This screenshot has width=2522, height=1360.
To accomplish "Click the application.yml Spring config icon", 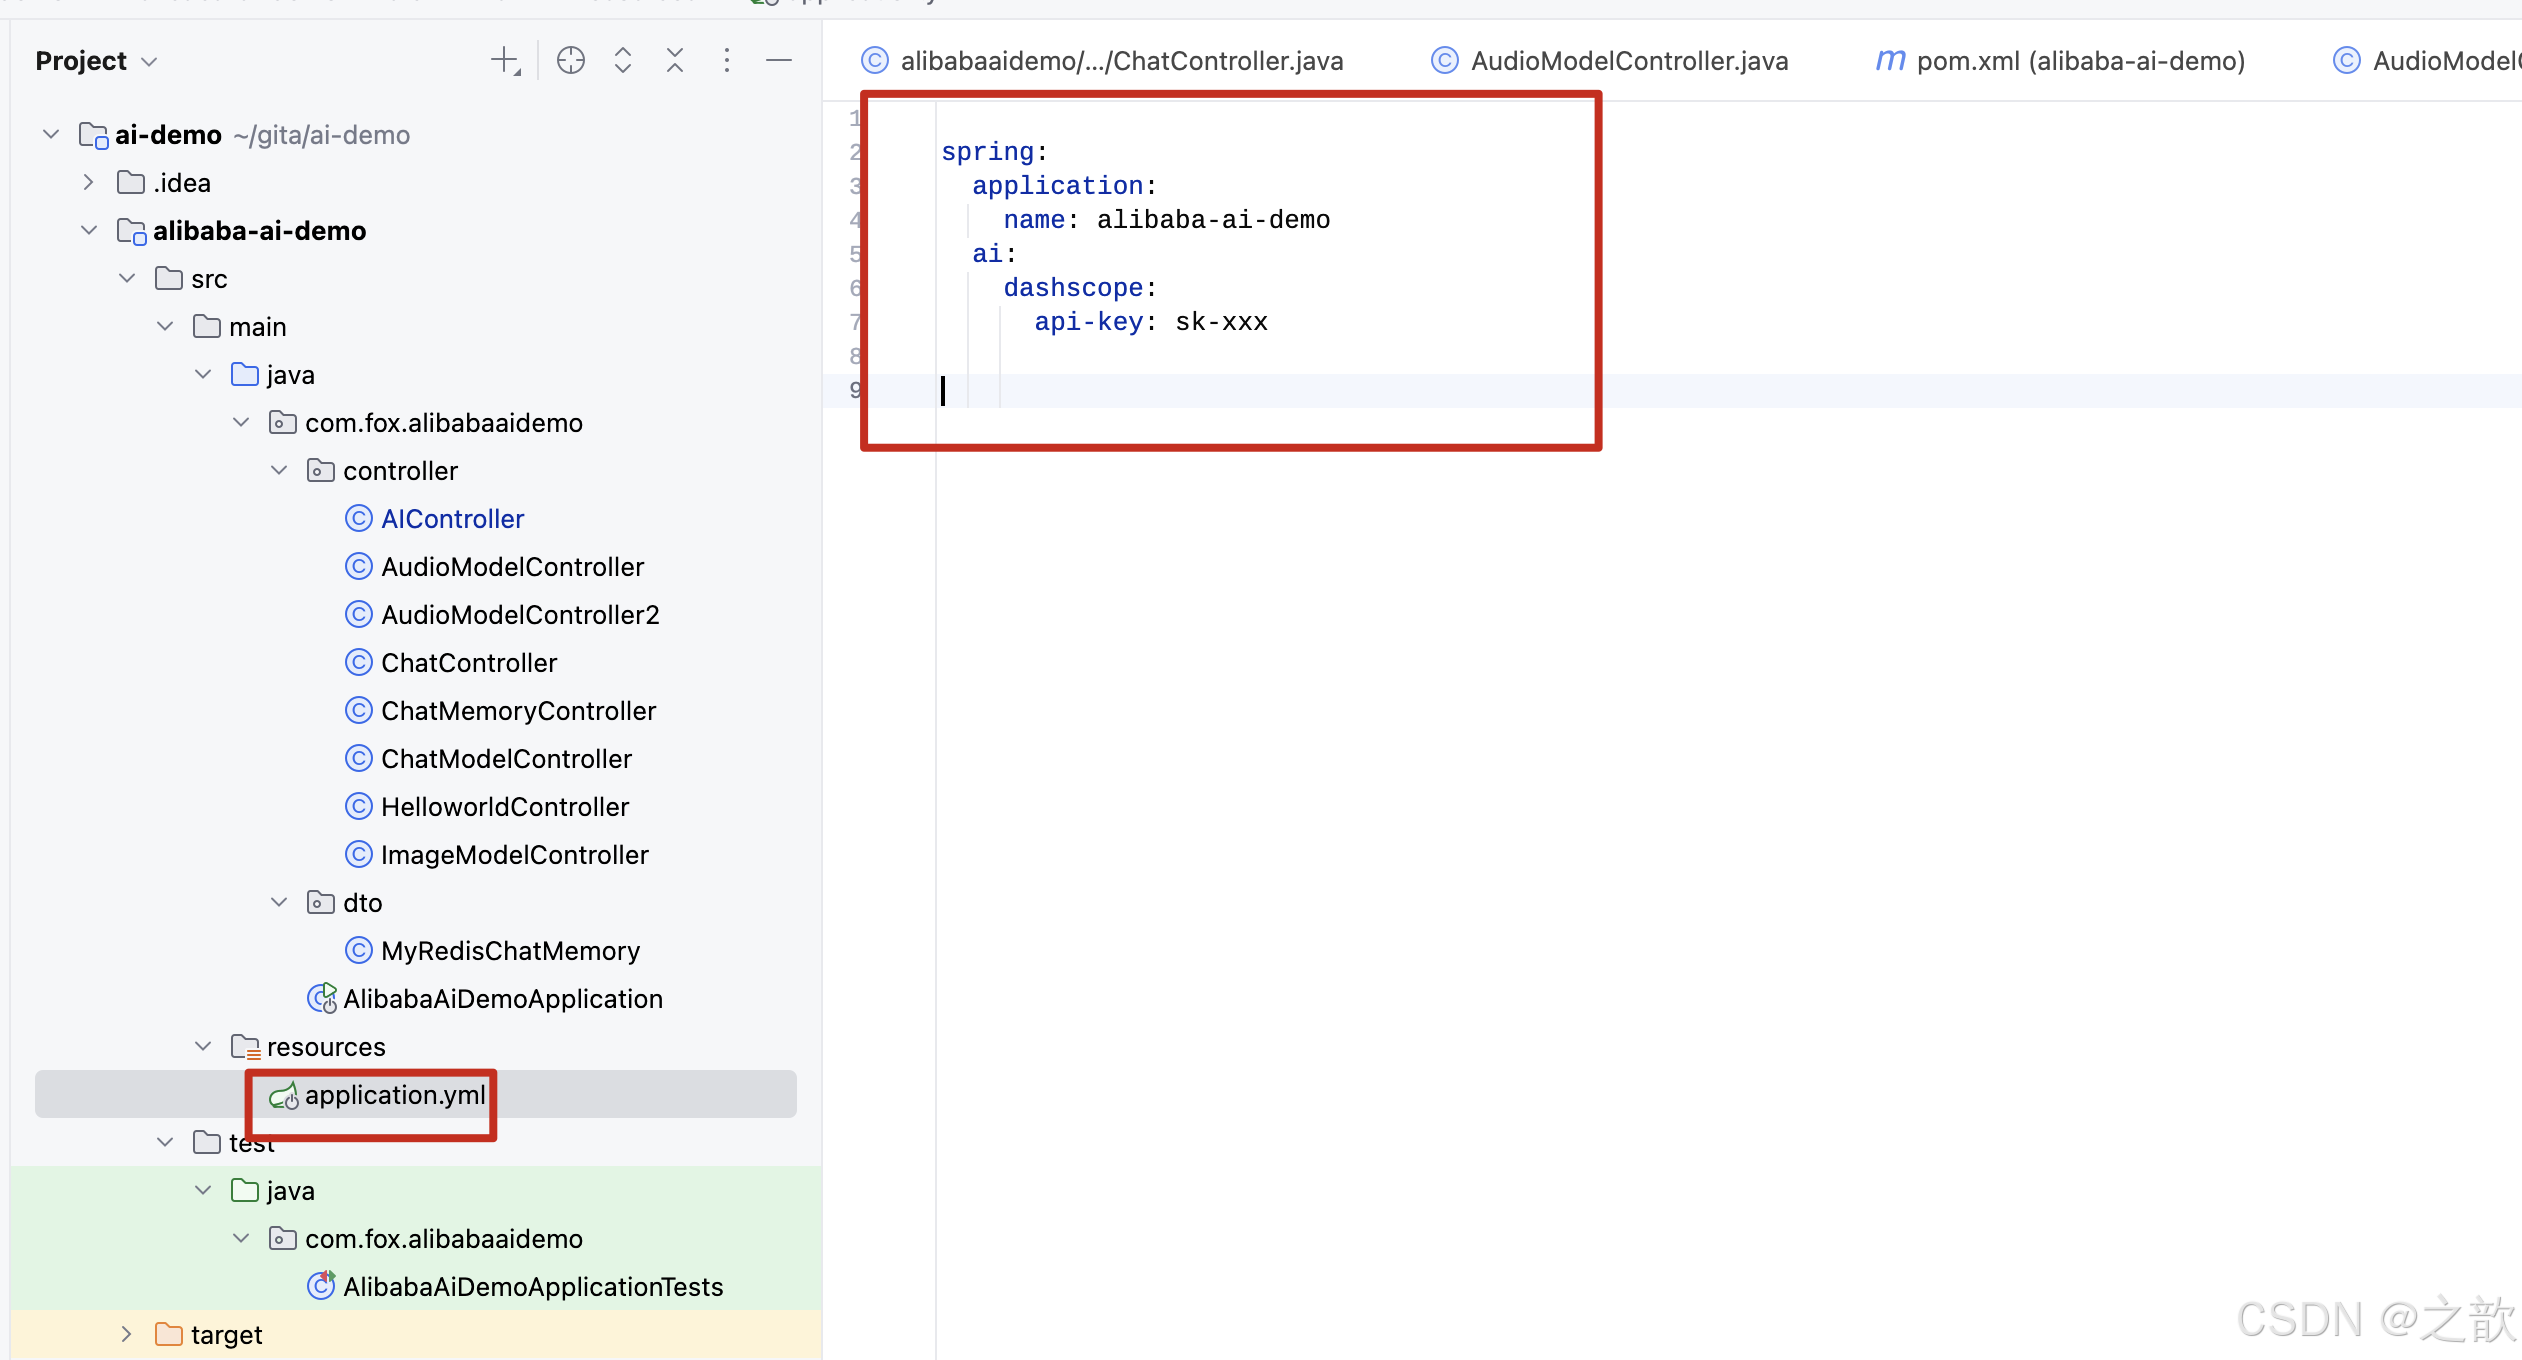I will pos(284,1096).
